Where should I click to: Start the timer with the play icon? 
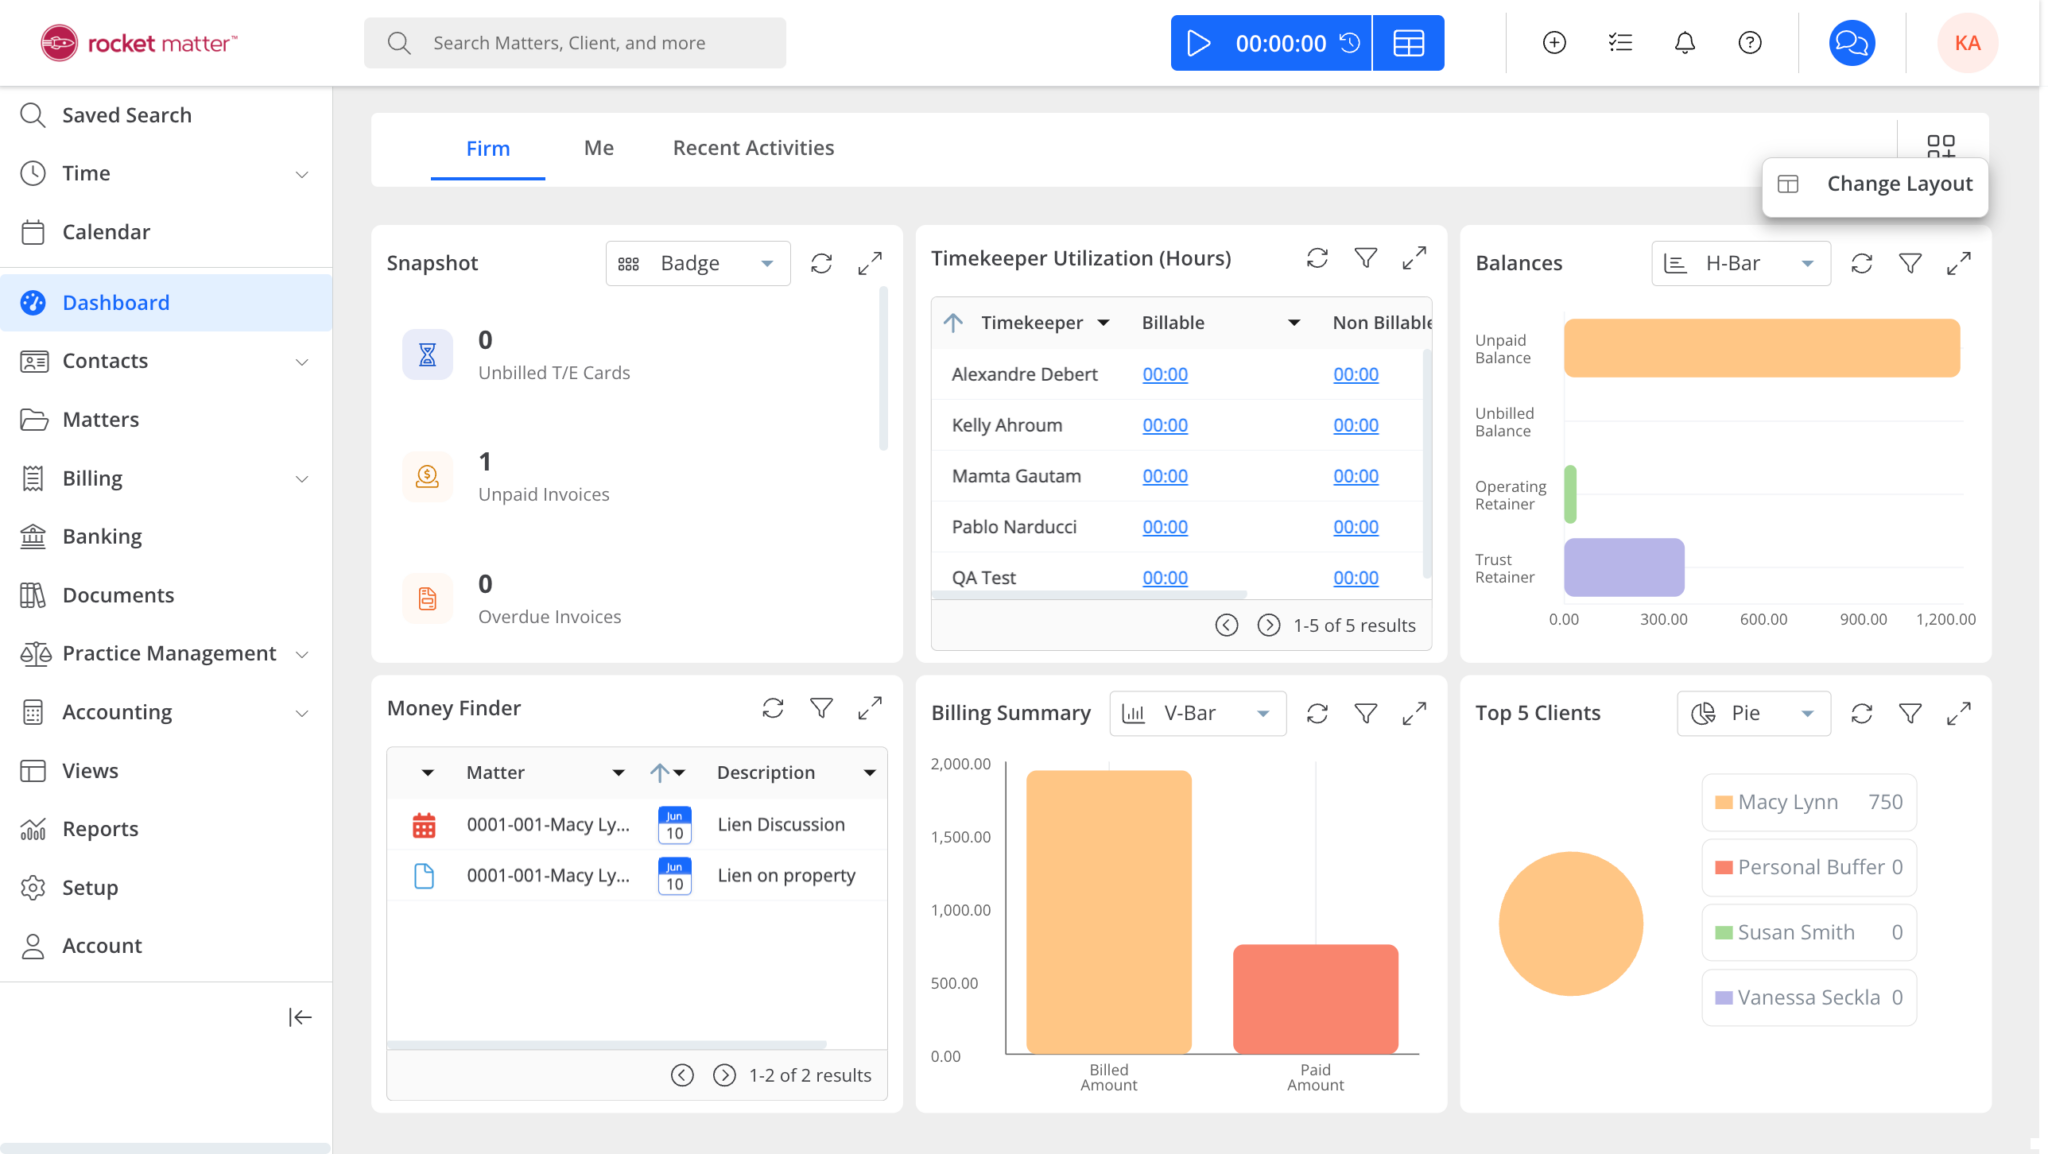click(1197, 42)
